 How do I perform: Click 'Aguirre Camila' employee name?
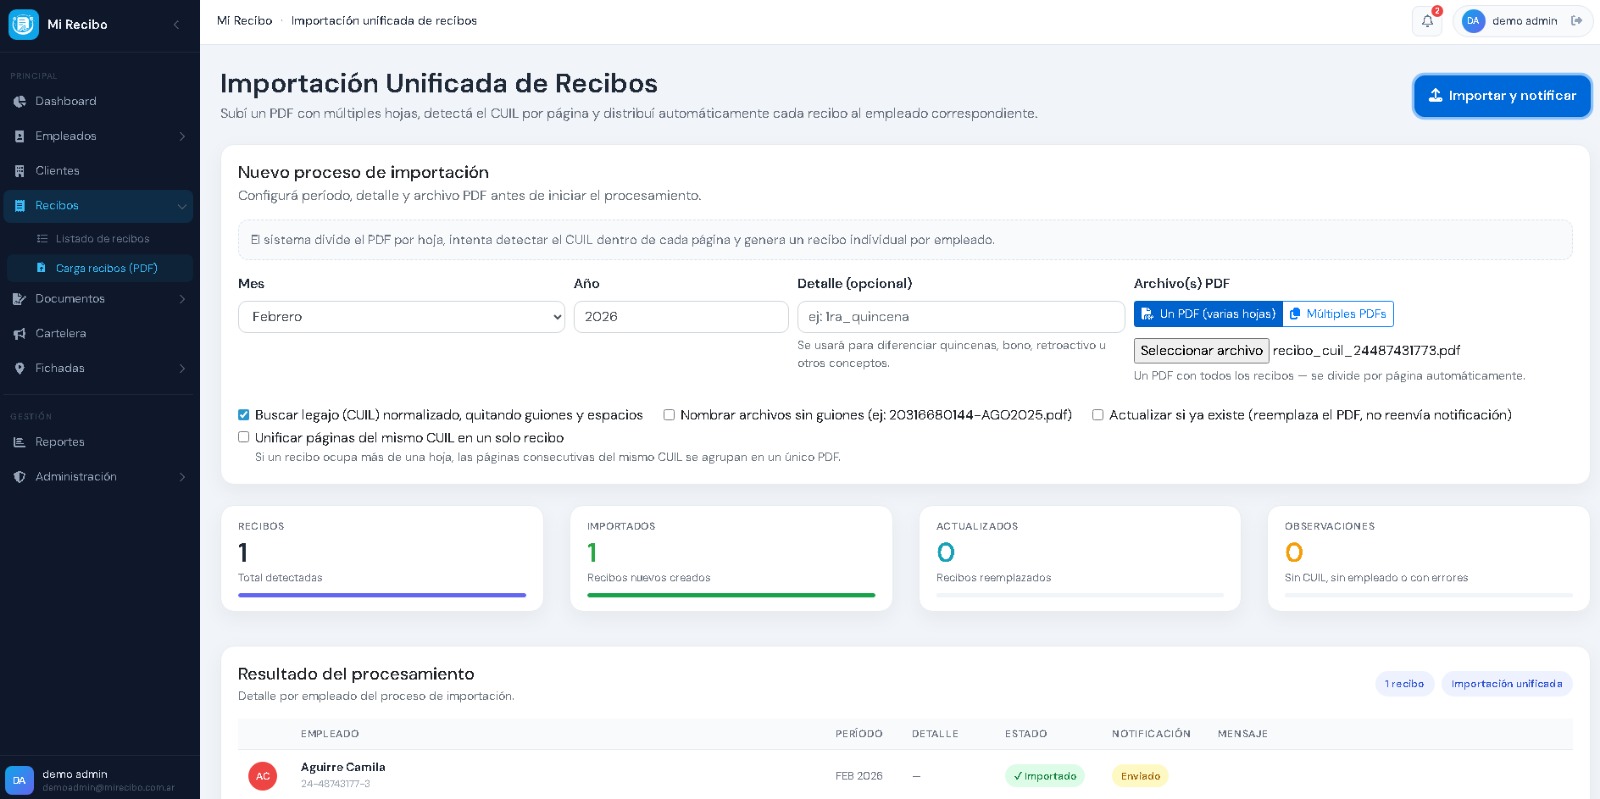click(x=343, y=767)
